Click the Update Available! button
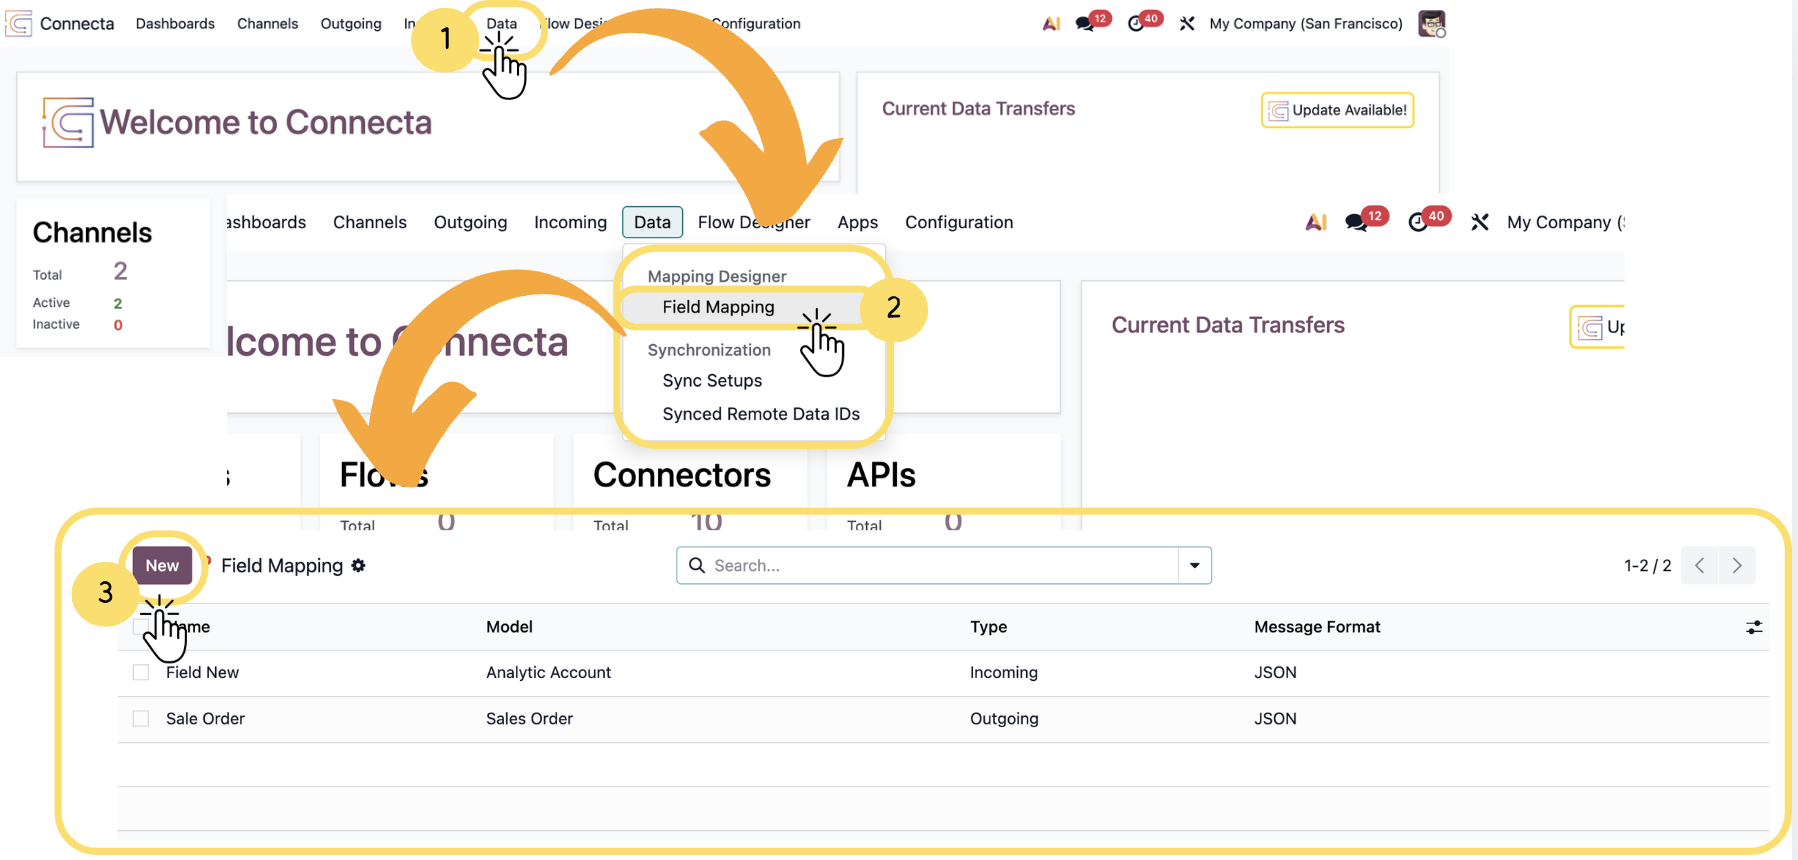Viewport: 1798px width, 860px height. tap(1337, 110)
